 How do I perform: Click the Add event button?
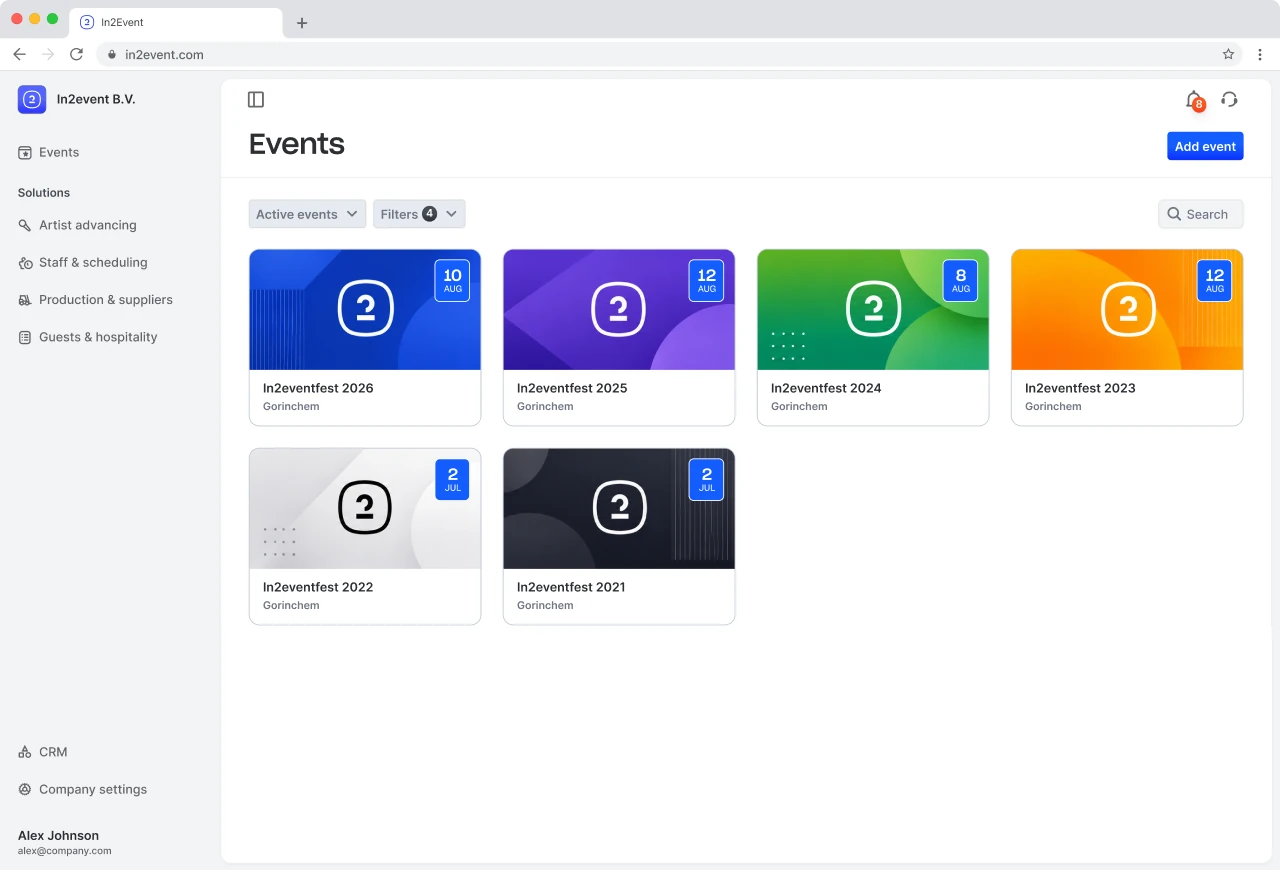1205,146
